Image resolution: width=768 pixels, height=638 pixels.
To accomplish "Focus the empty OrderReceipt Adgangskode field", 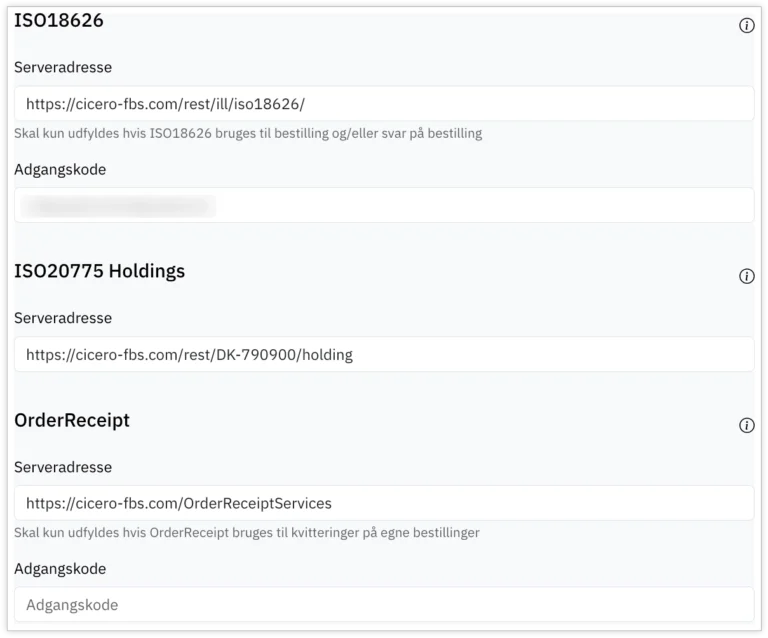I will point(384,604).
